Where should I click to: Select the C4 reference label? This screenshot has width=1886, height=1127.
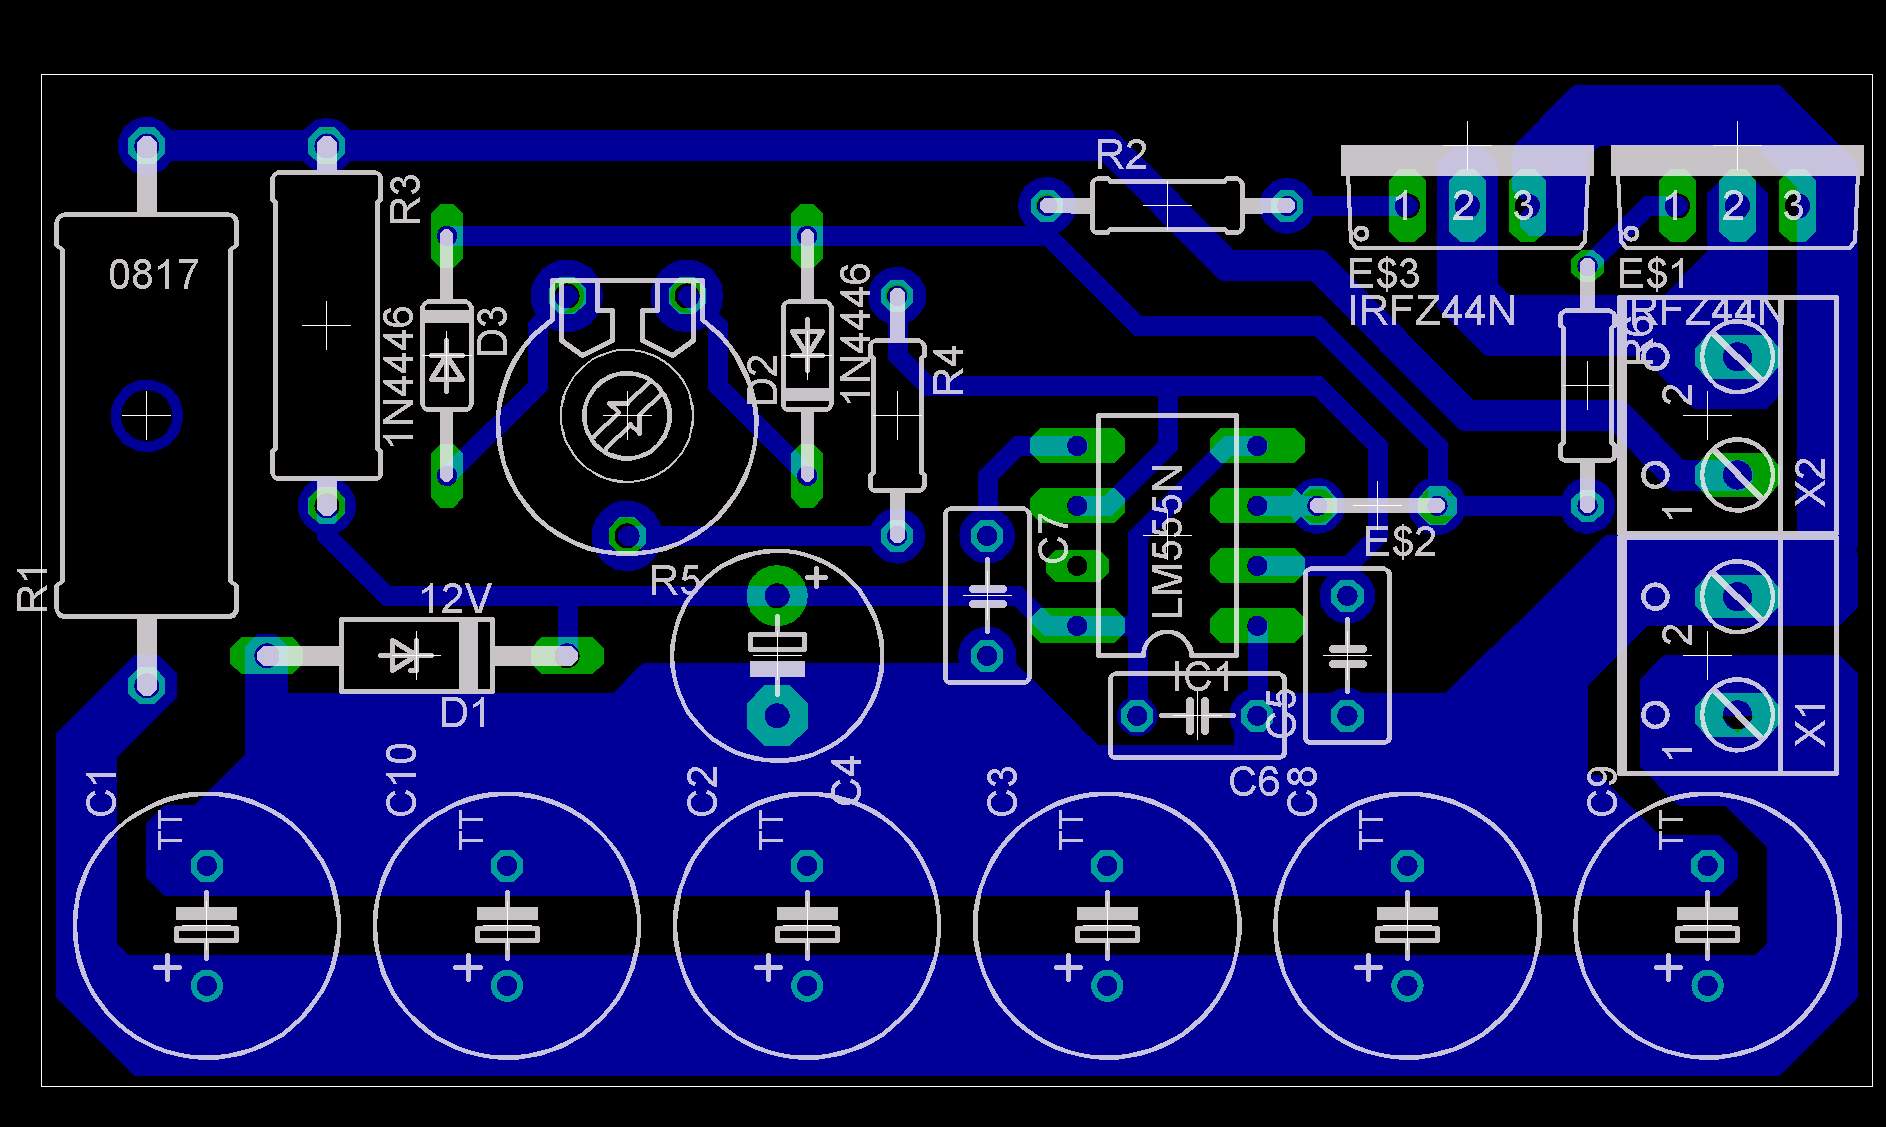[846, 780]
